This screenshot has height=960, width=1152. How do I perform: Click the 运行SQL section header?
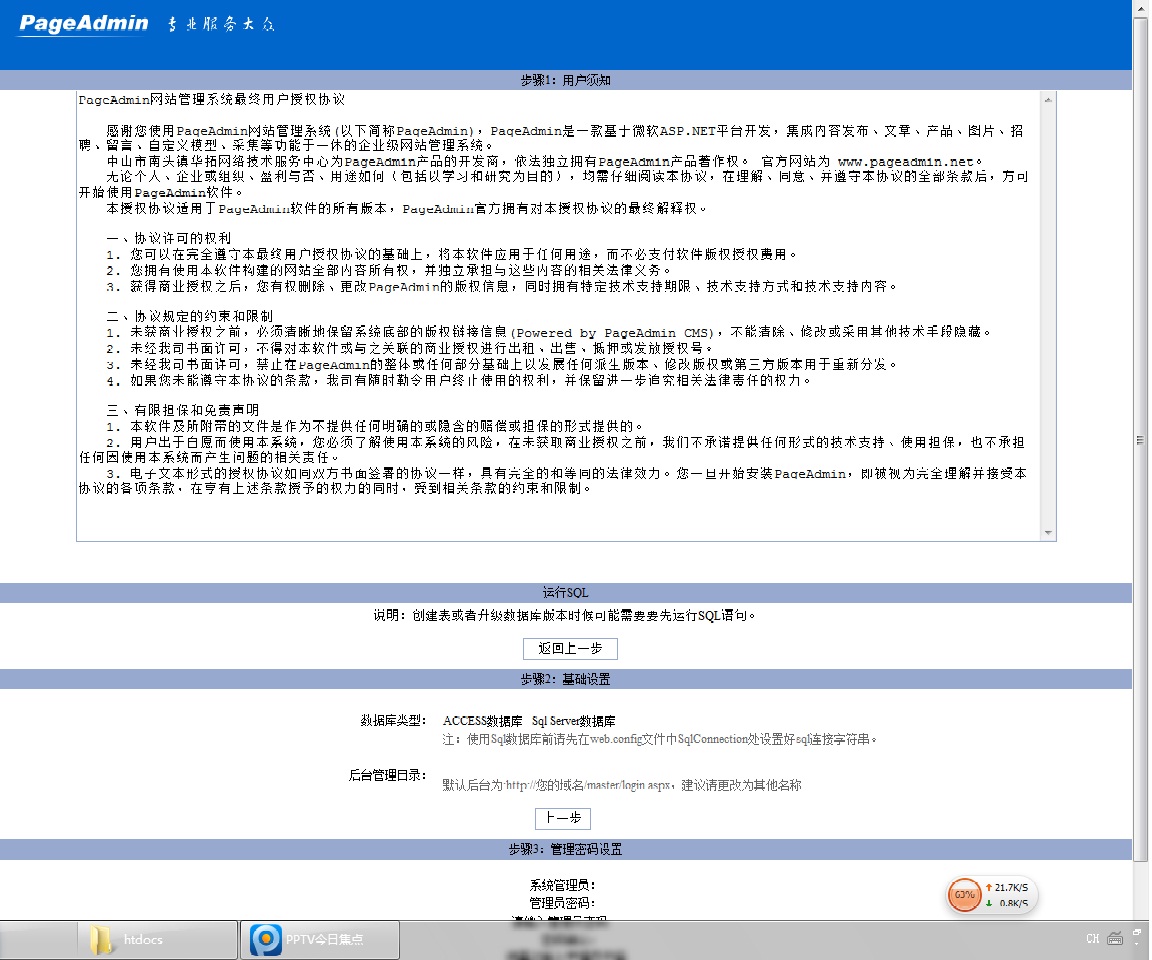[x=565, y=593]
